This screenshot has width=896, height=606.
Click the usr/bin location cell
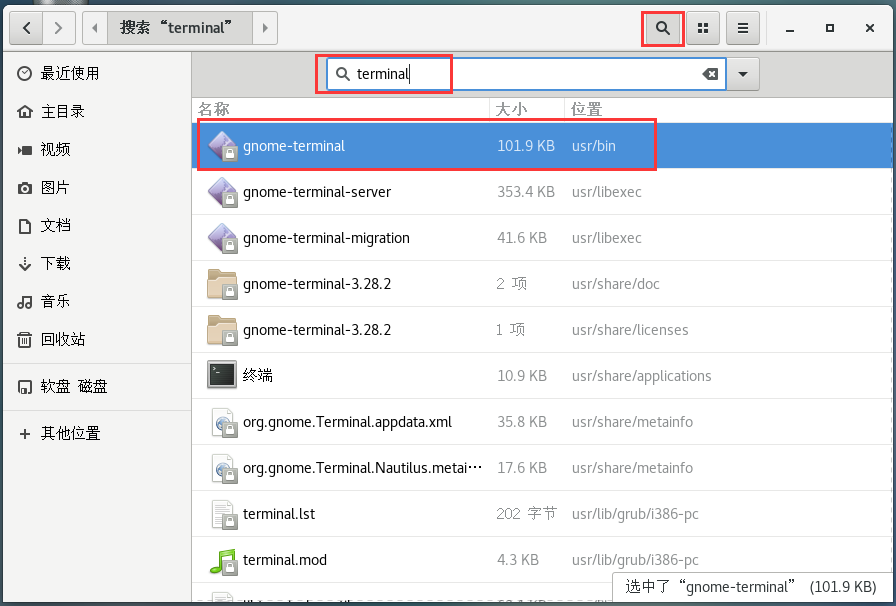pyautogui.click(x=594, y=146)
